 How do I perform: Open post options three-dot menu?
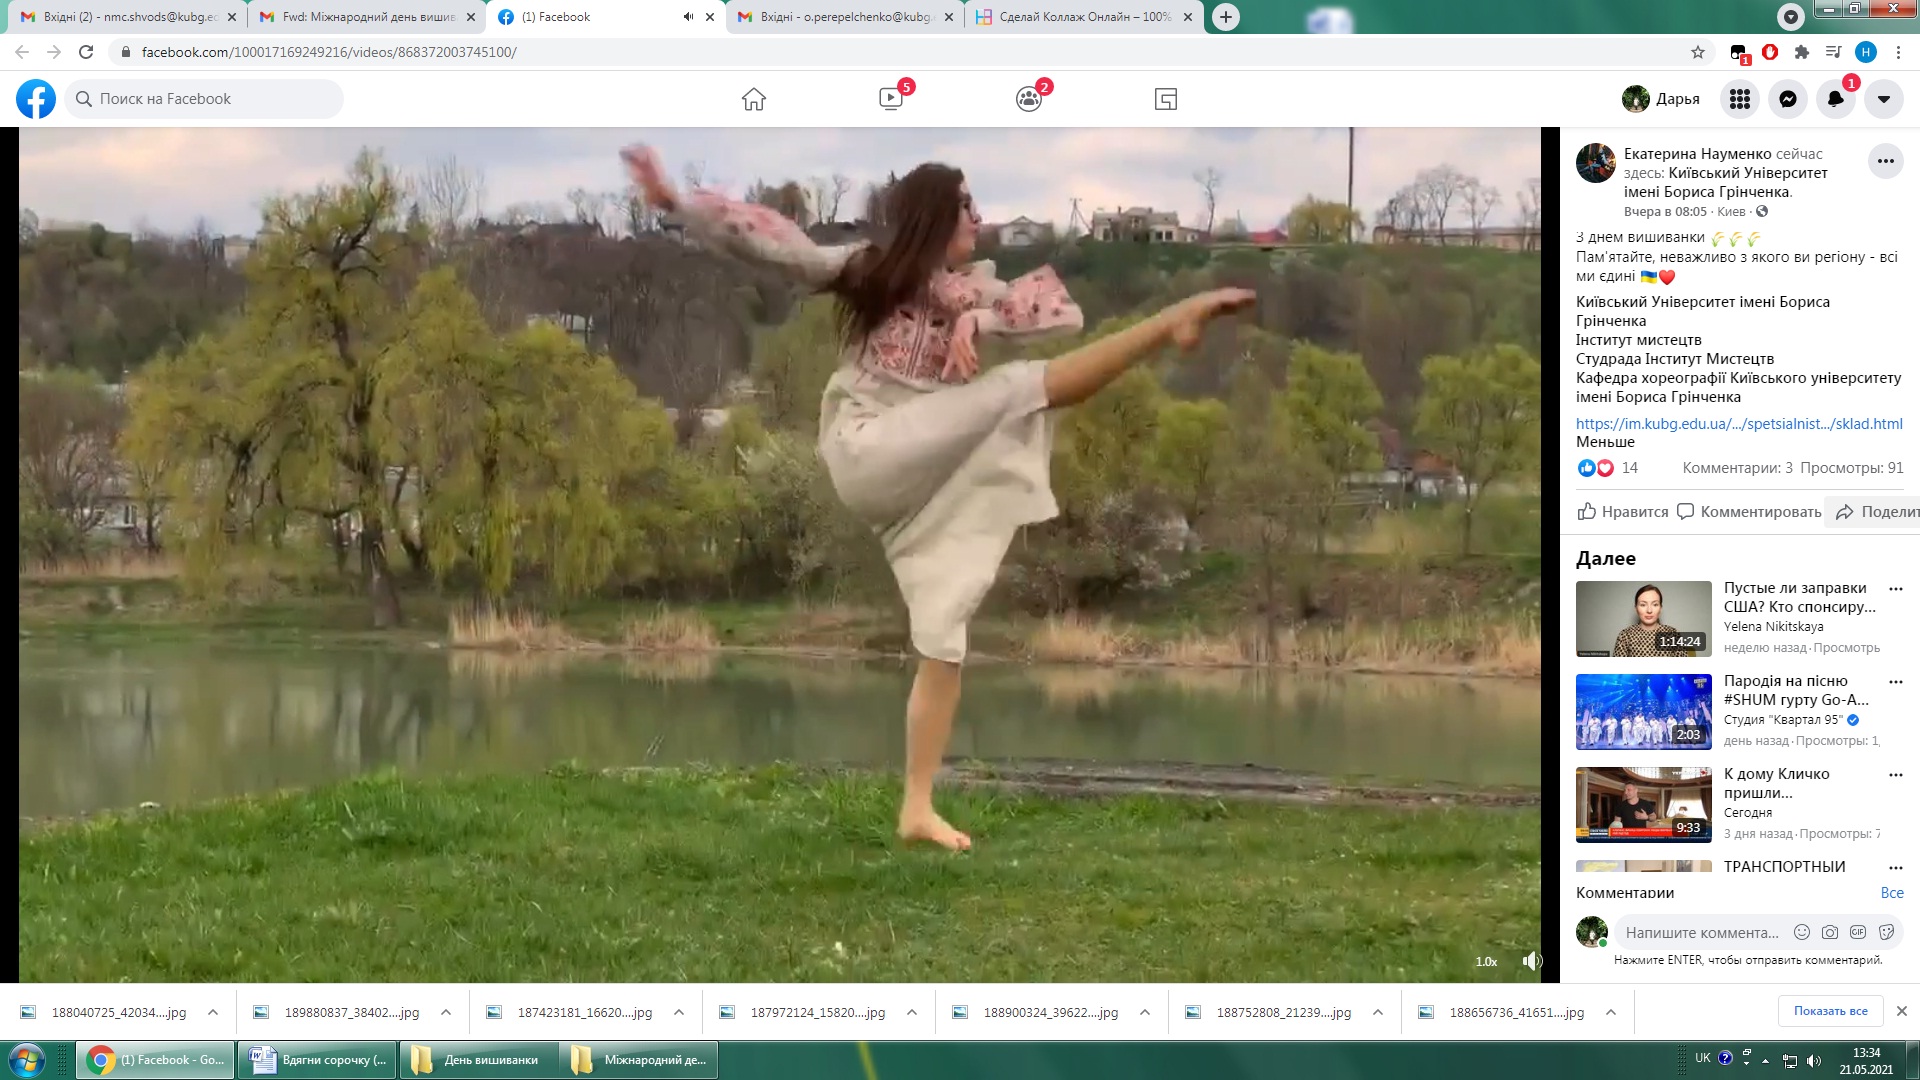point(1885,161)
